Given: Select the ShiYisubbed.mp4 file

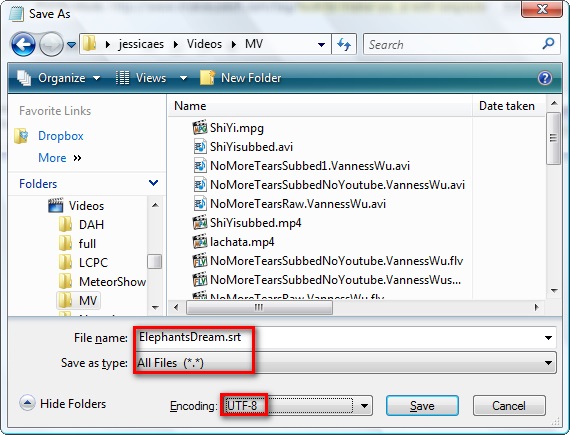Looking at the screenshot, I should point(256,222).
